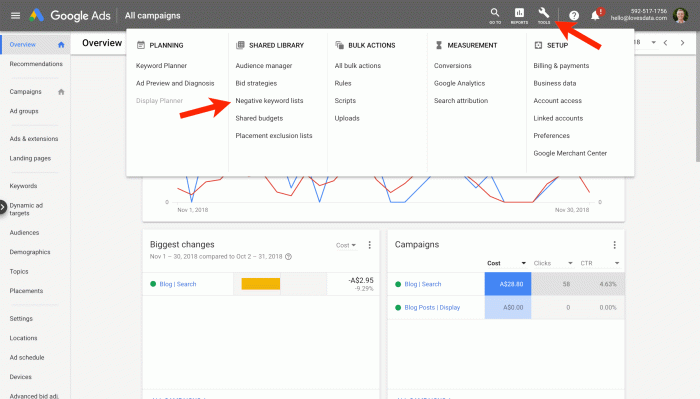Click help icon beside date comparison text

pos(288,257)
